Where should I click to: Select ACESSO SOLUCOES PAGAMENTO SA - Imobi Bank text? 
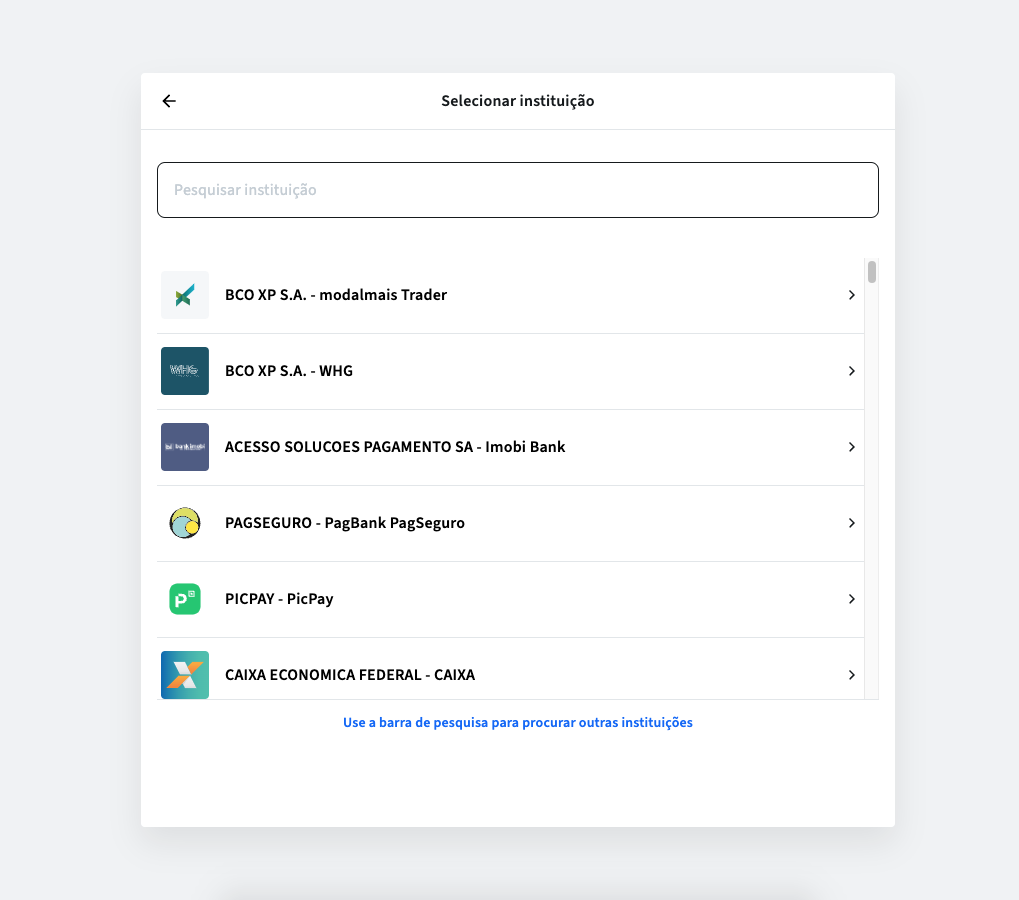pos(395,447)
